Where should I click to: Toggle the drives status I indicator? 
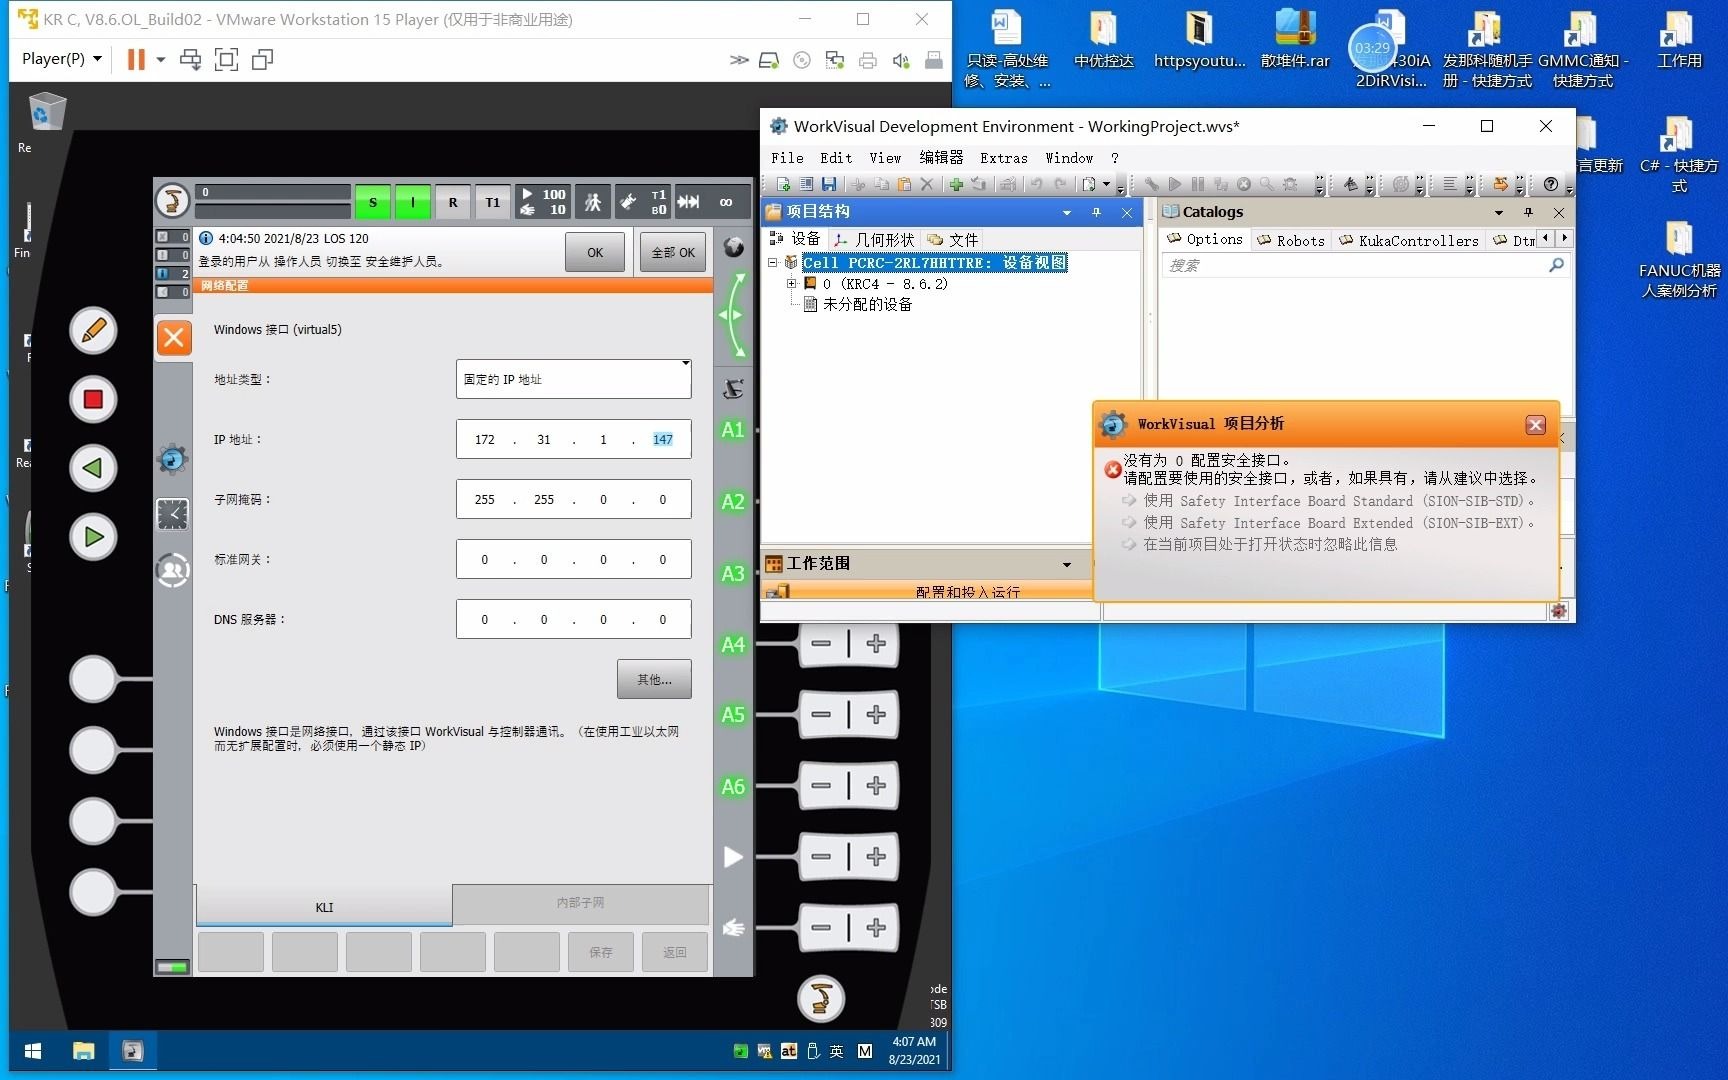point(413,202)
